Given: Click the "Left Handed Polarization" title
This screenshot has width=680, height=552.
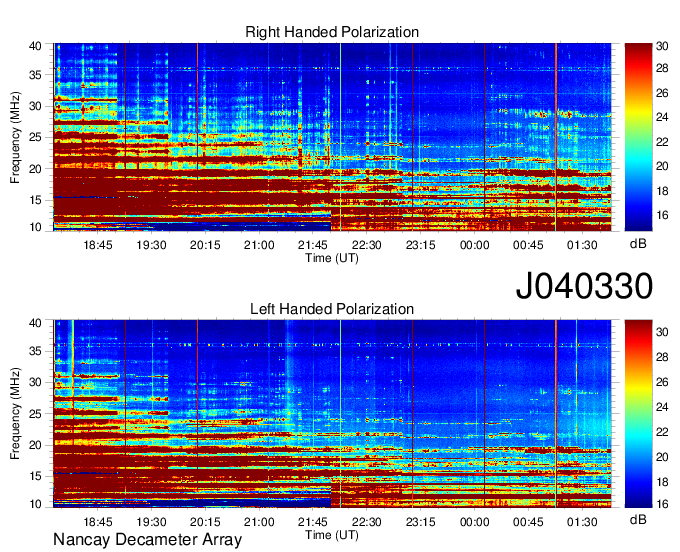Looking at the screenshot, I should [332, 309].
